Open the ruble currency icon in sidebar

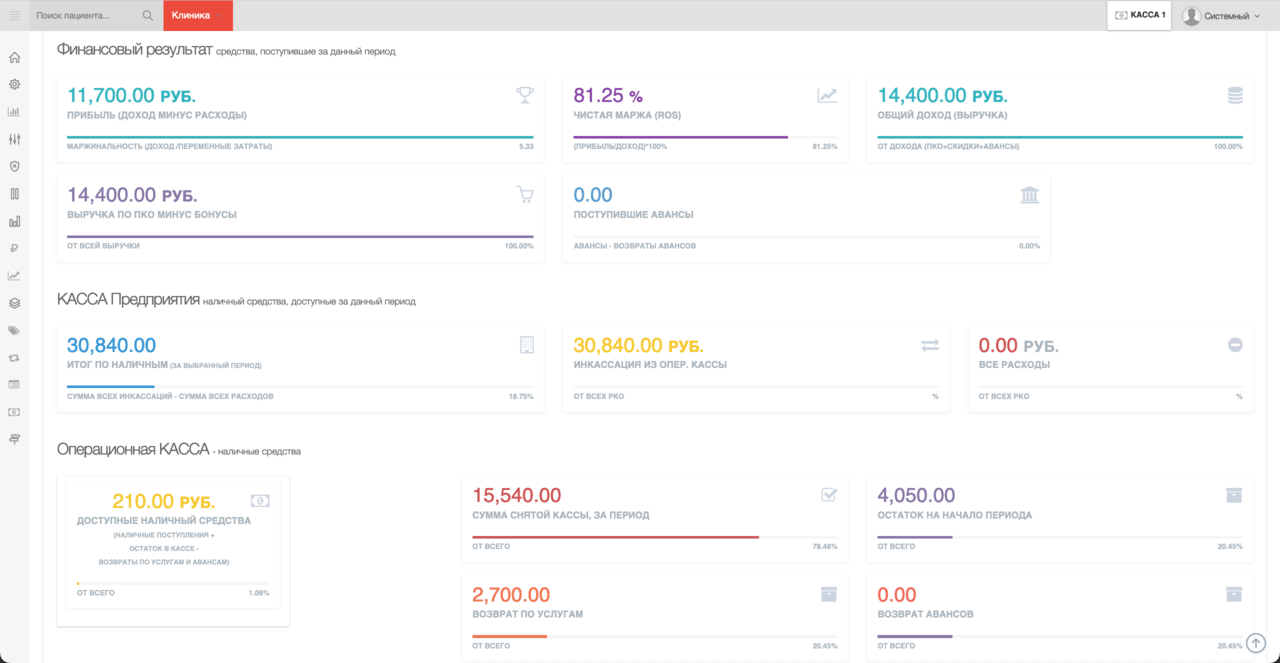click(14, 248)
